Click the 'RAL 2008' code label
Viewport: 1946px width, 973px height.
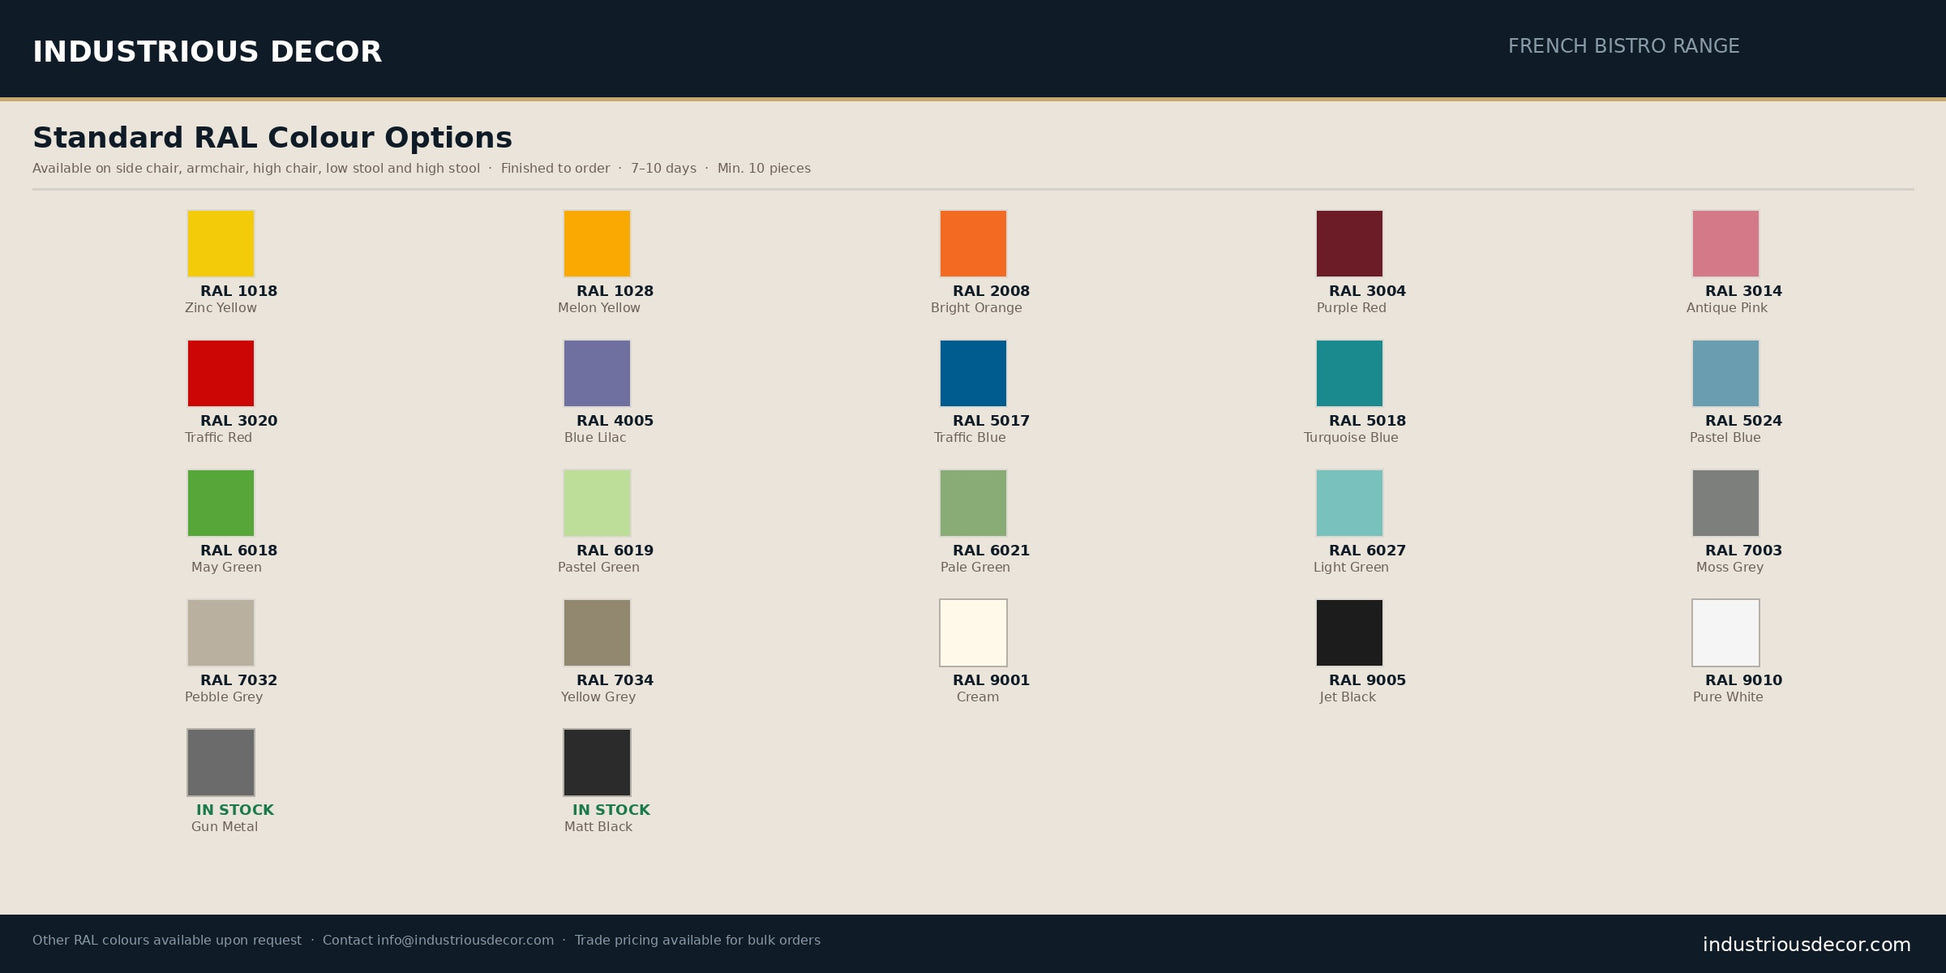pos(991,291)
